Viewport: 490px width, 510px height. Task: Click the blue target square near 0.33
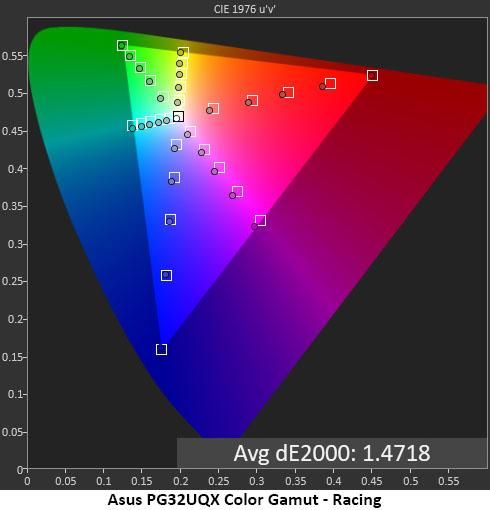tap(170, 220)
